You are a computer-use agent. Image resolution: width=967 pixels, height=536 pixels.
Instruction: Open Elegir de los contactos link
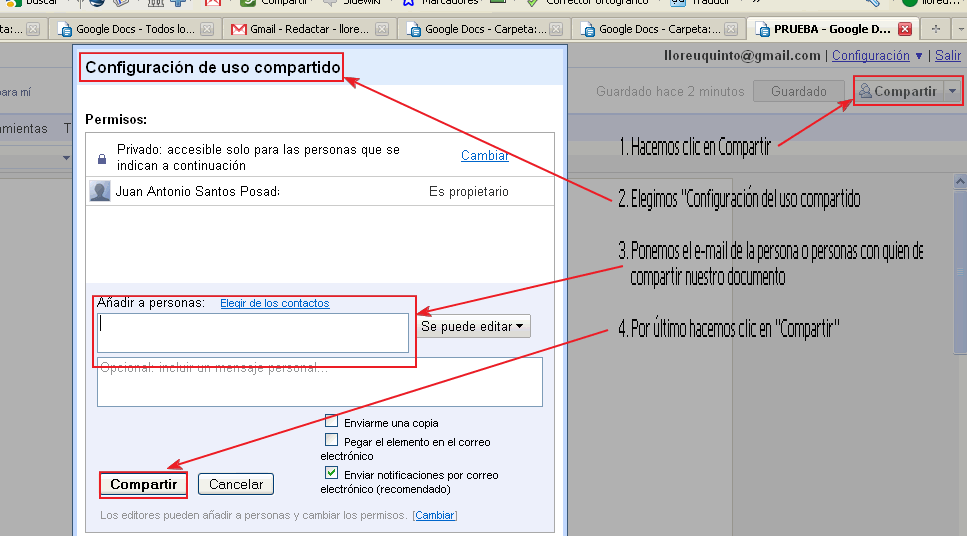click(x=274, y=303)
